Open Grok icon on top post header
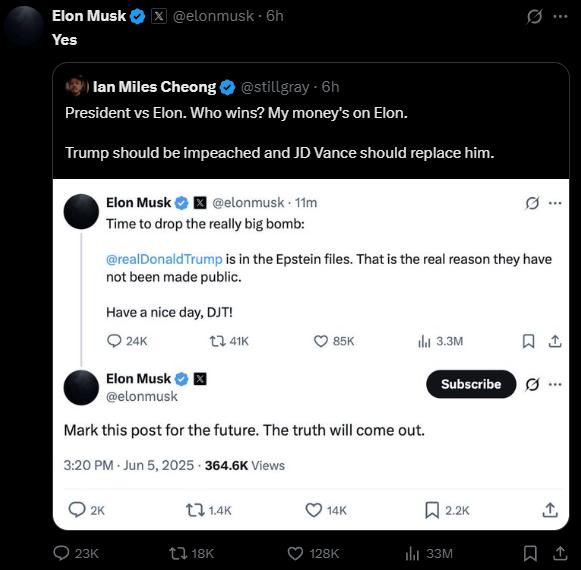Image resolution: width=581 pixels, height=570 pixels. pyautogui.click(x=534, y=16)
